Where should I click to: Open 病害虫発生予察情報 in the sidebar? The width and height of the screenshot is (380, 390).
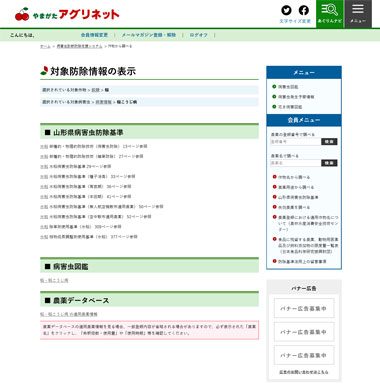pos(296,97)
